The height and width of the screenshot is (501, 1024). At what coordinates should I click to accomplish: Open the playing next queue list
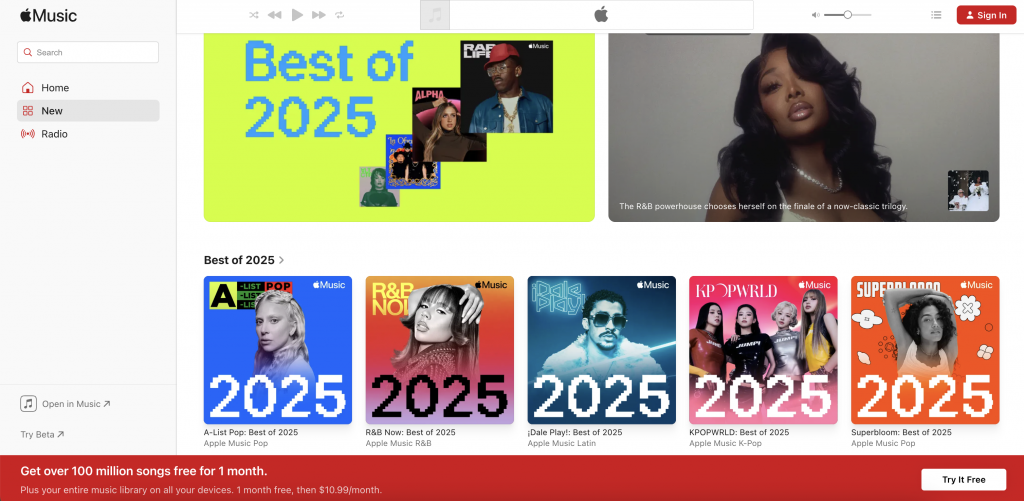[936, 15]
